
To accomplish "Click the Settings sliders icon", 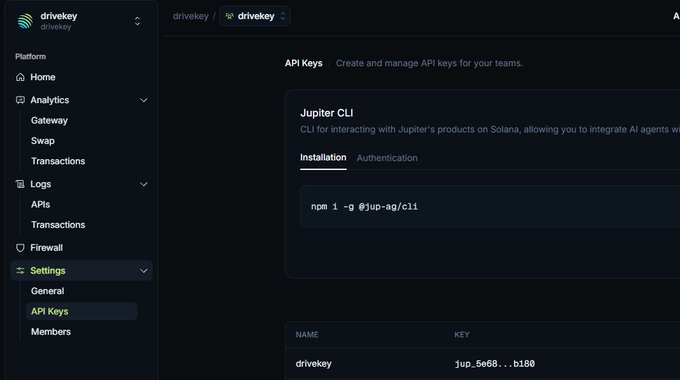I will coord(20,271).
